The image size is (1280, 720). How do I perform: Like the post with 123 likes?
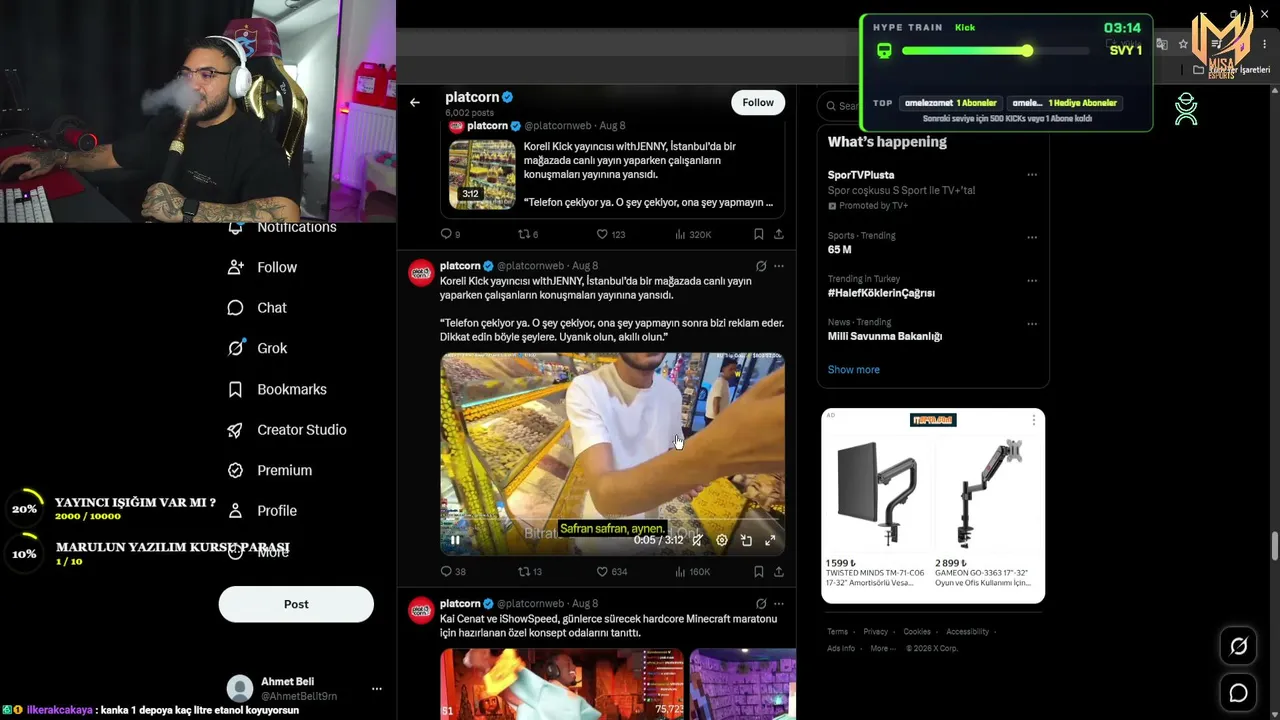[610, 234]
